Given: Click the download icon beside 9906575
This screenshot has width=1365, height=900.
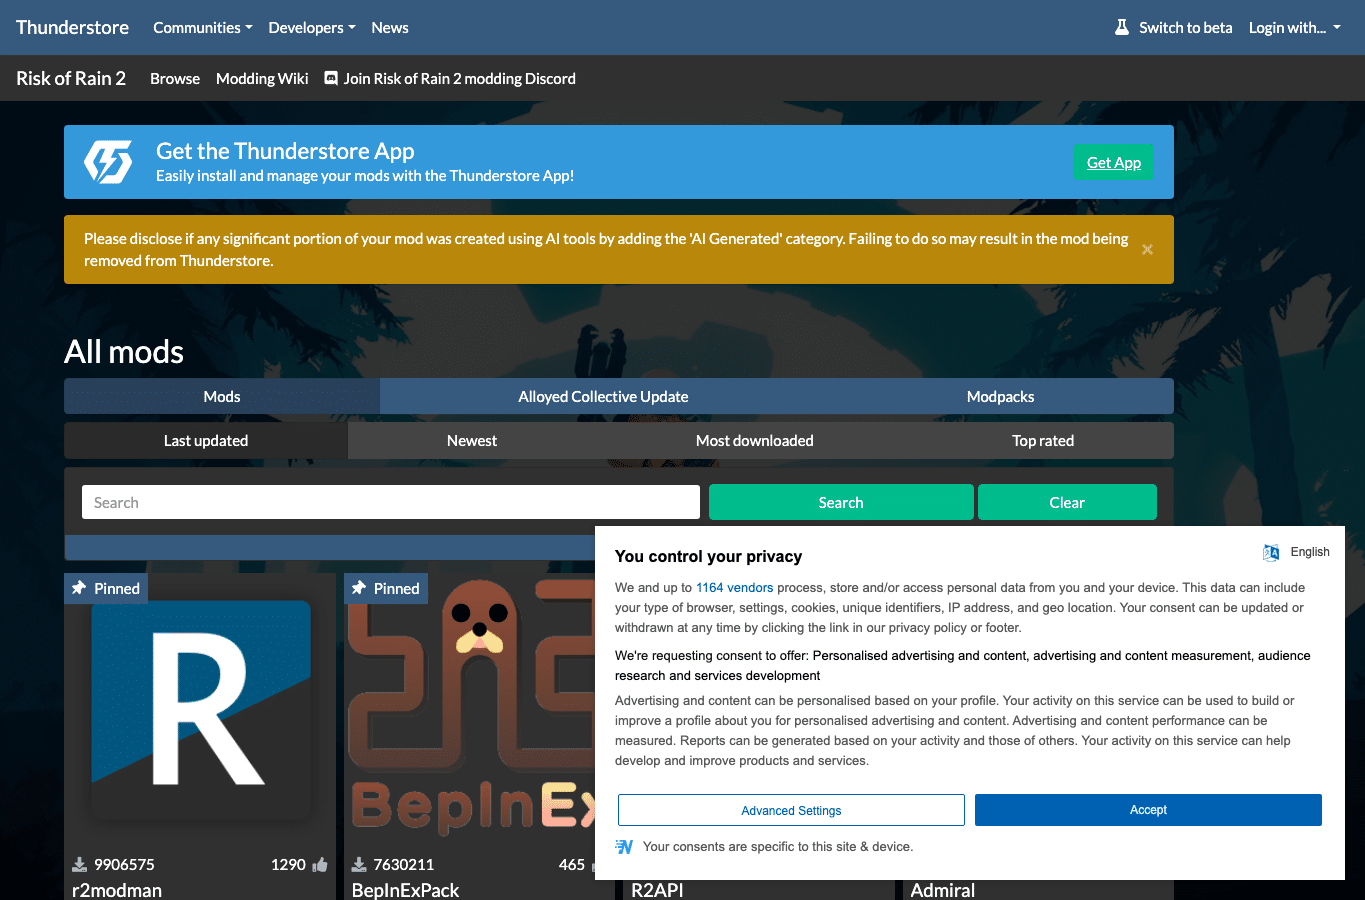Looking at the screenshot, I should (79, 865).
